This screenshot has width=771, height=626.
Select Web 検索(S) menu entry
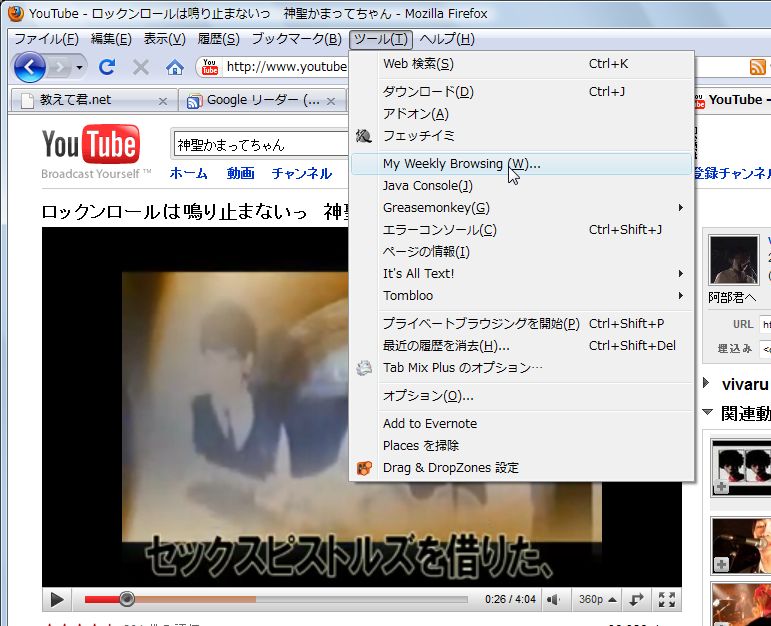[521, 64]
